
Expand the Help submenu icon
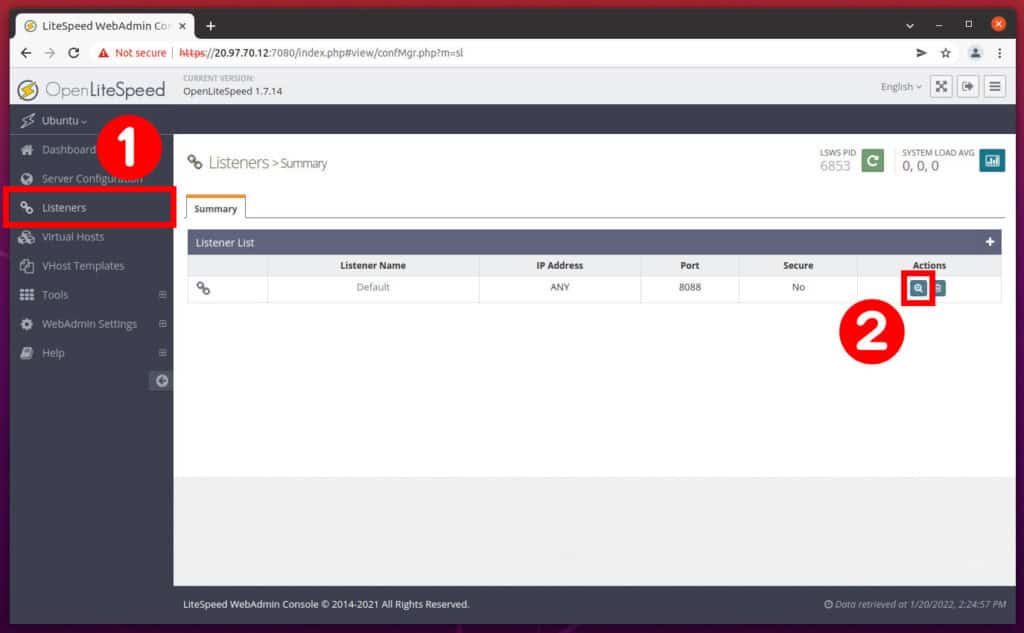pyautogui.click(x=163, y=353)
